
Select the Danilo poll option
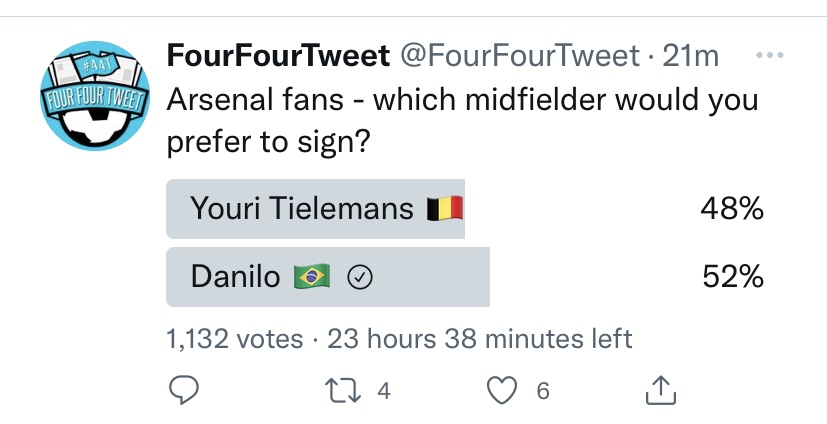[465, 277]
